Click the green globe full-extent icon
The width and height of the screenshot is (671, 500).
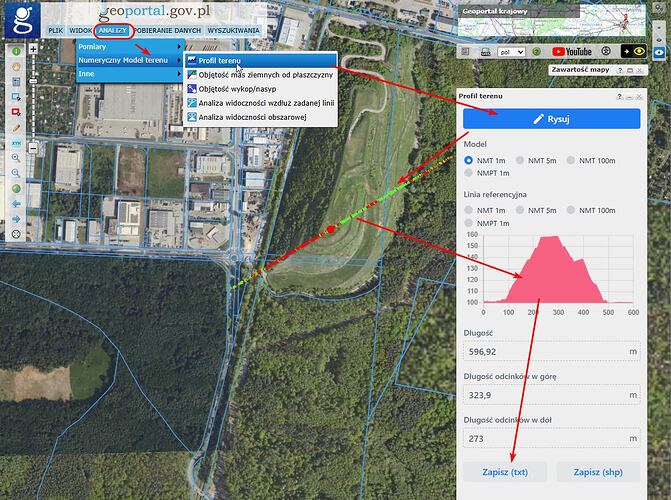point(16,188)
